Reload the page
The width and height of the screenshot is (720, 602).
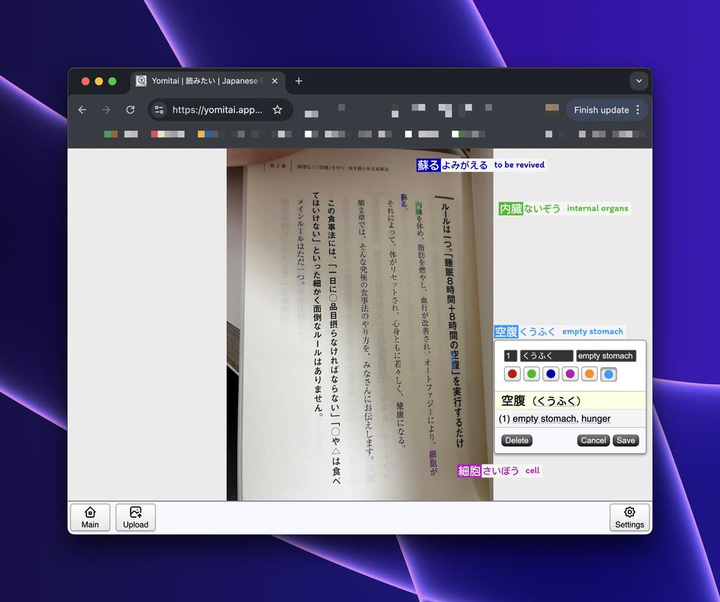(x=130, y=110)
